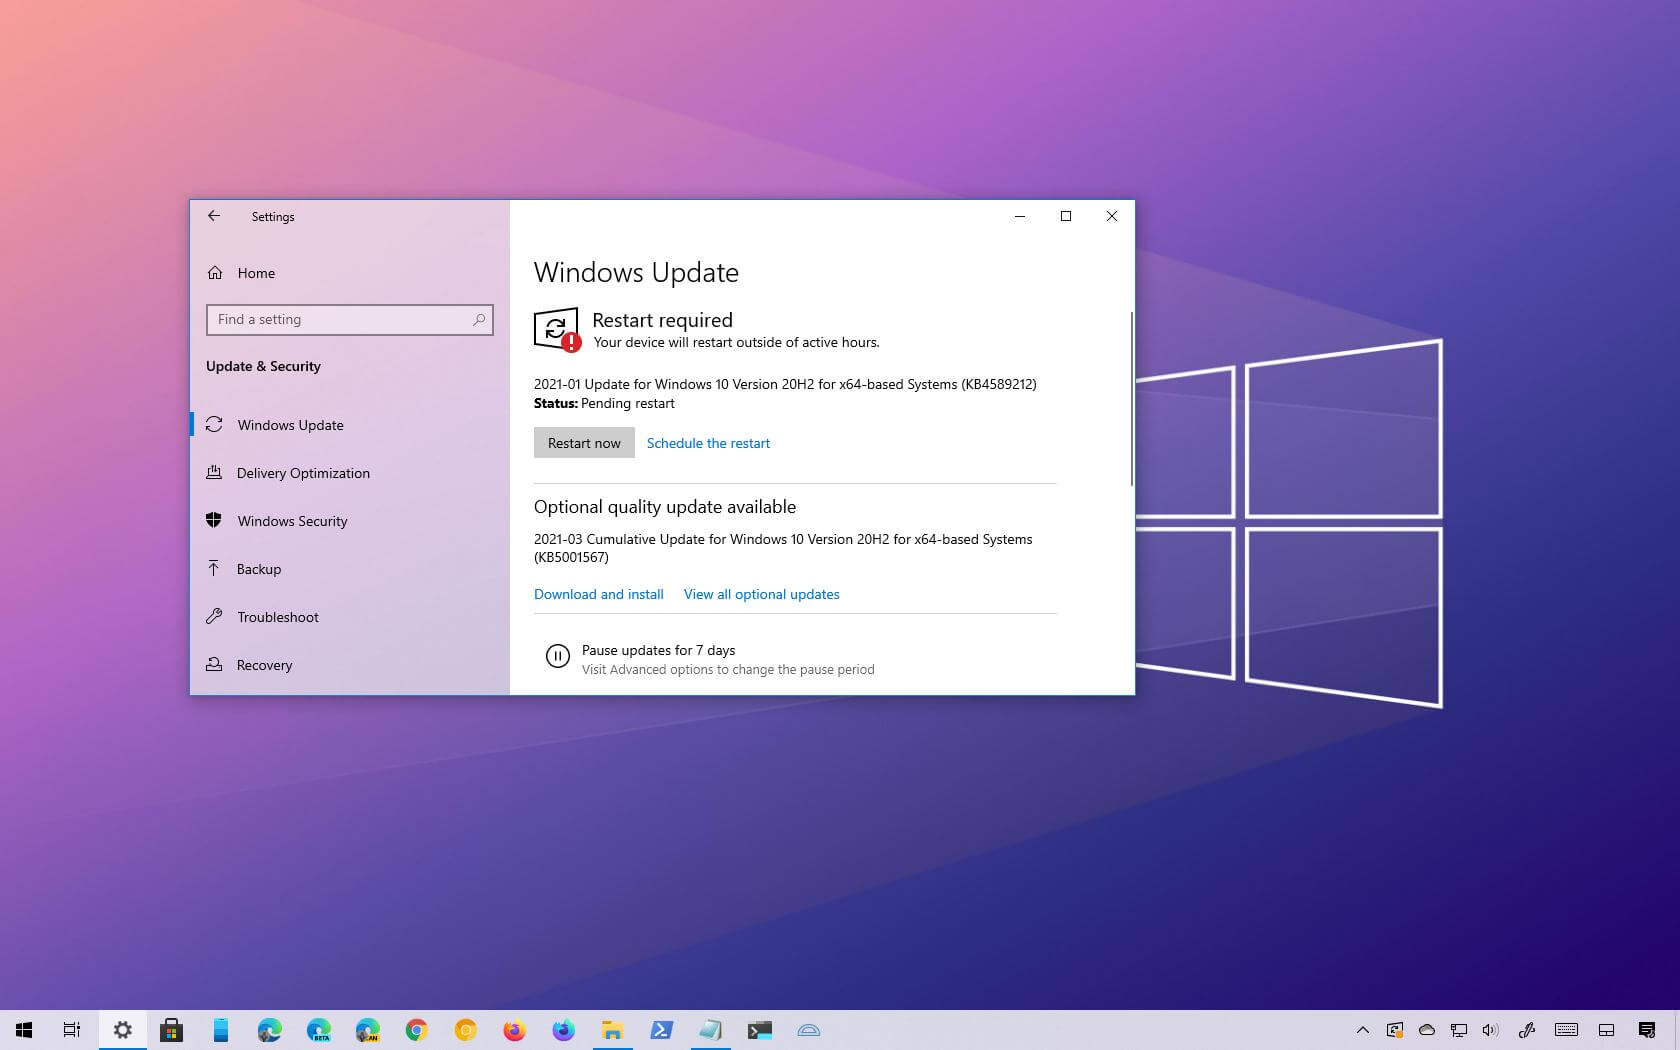The width and height of the screenshot is (1680, 1050).
Task: Launch Microsoft Edge Canary from taskbar
Action: coord(367,1030)
